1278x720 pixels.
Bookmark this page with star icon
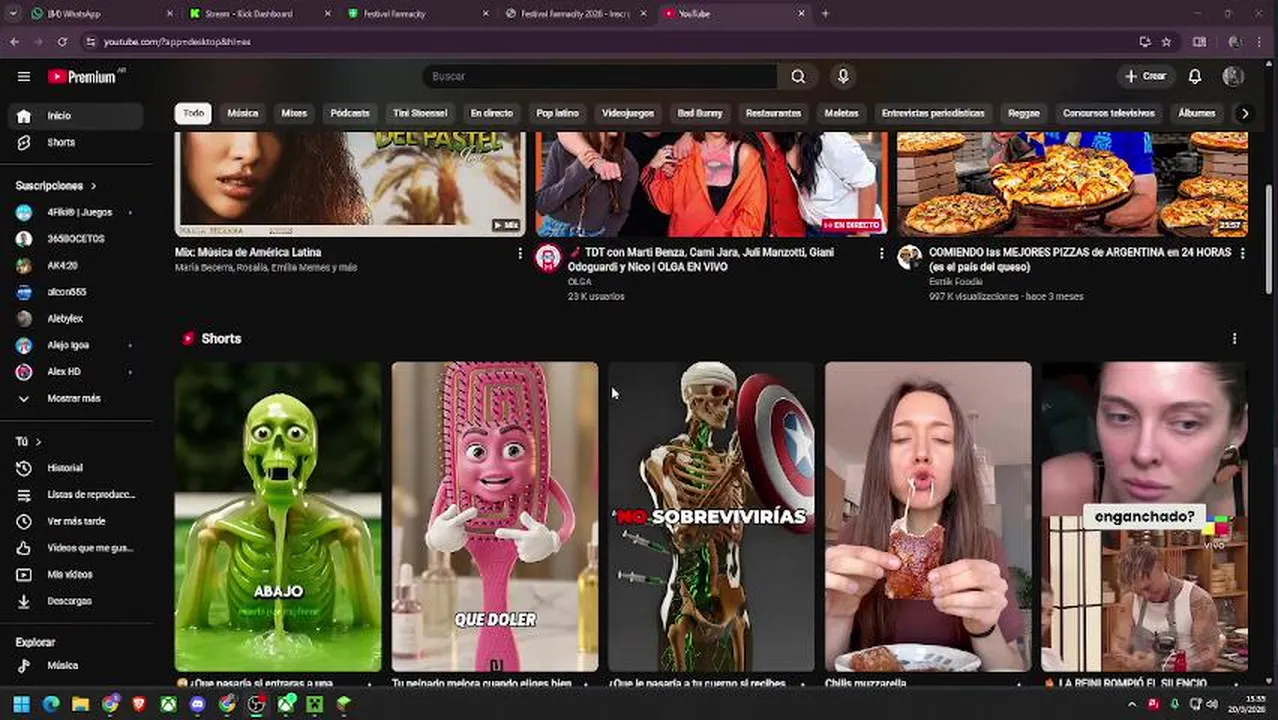(x=1166, y=42)
